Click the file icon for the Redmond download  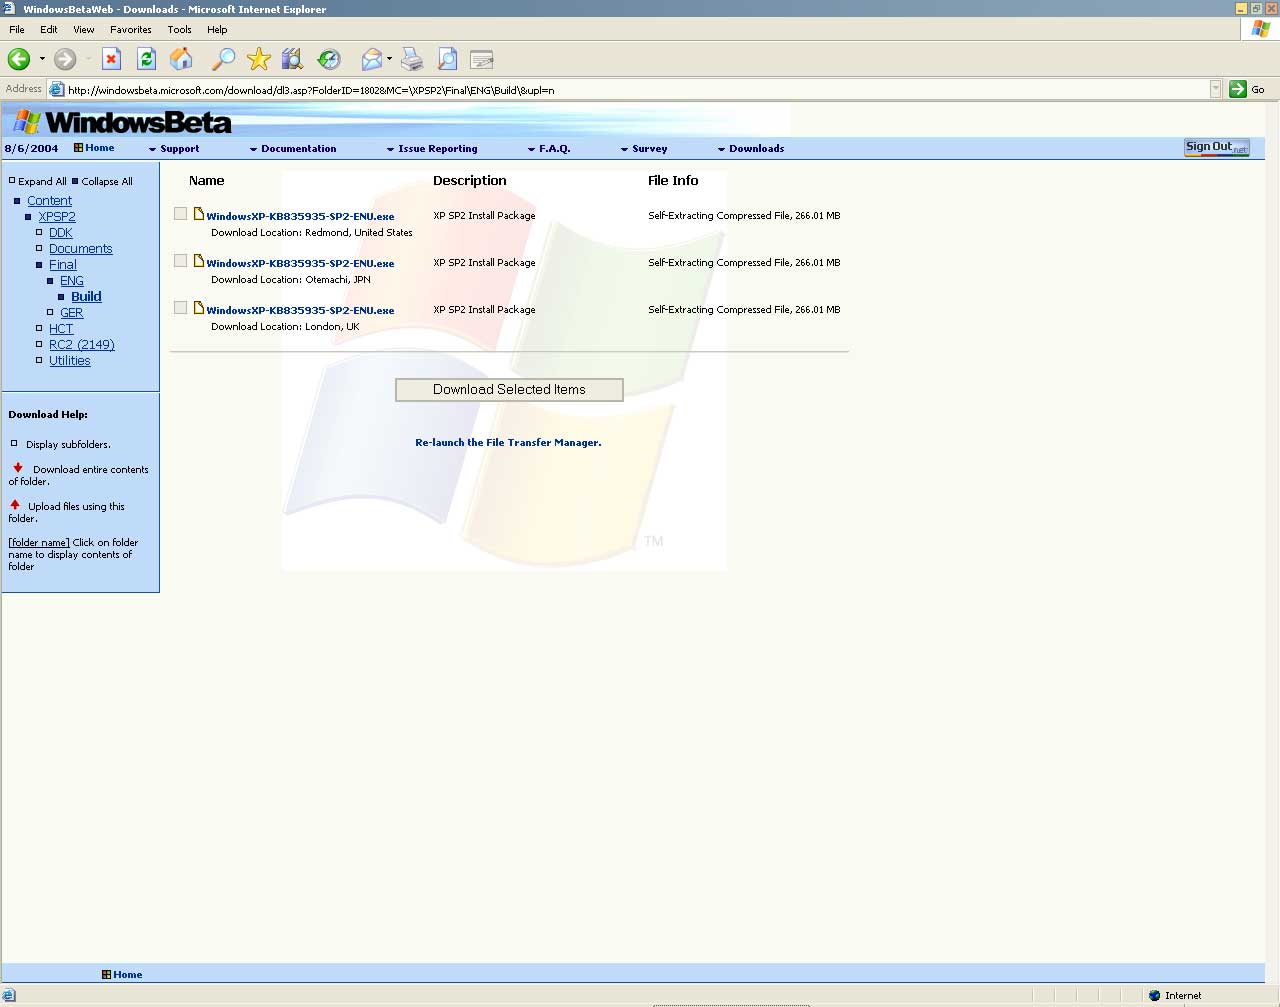(x=199, y=213)
